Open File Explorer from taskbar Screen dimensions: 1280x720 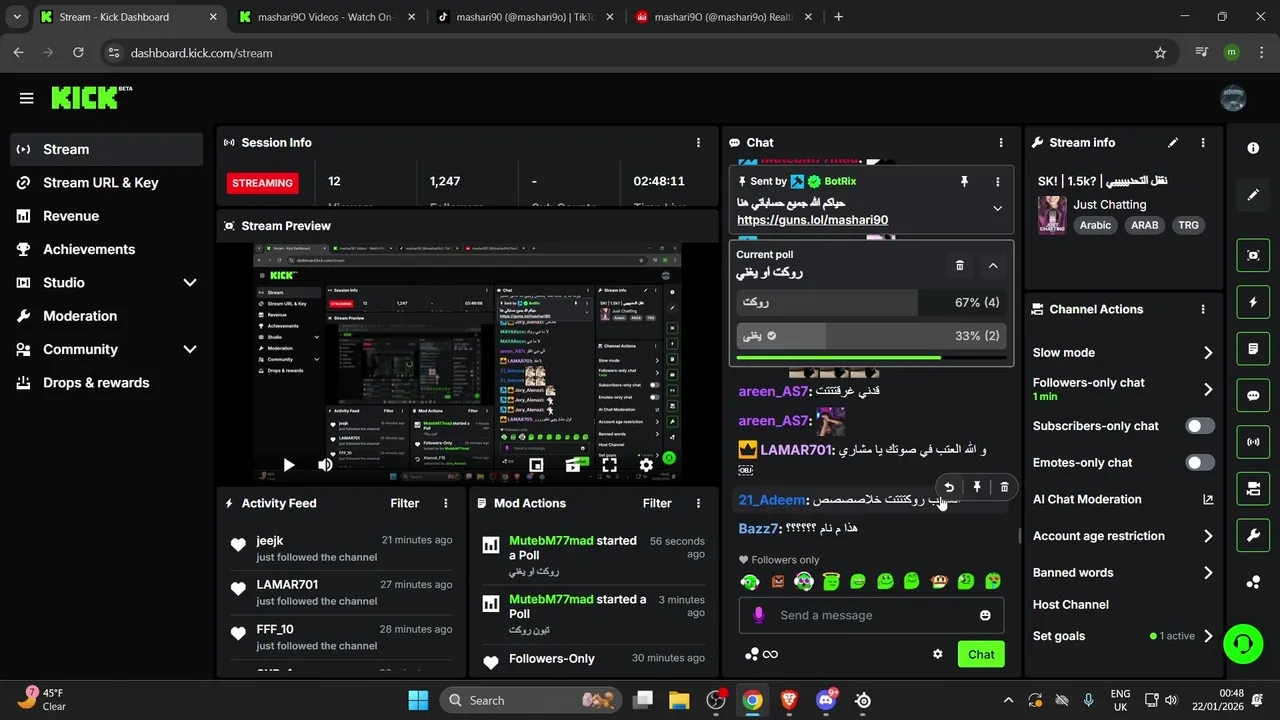[679, 700]
